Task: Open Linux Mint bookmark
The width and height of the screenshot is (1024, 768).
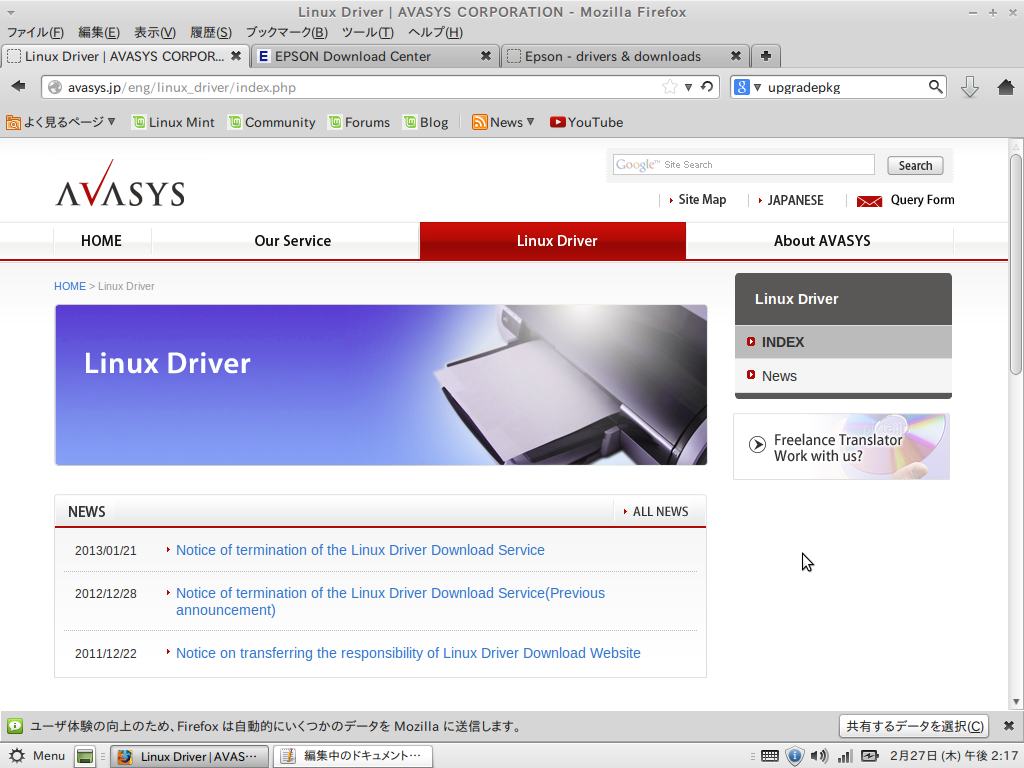Action: [173, 122]
